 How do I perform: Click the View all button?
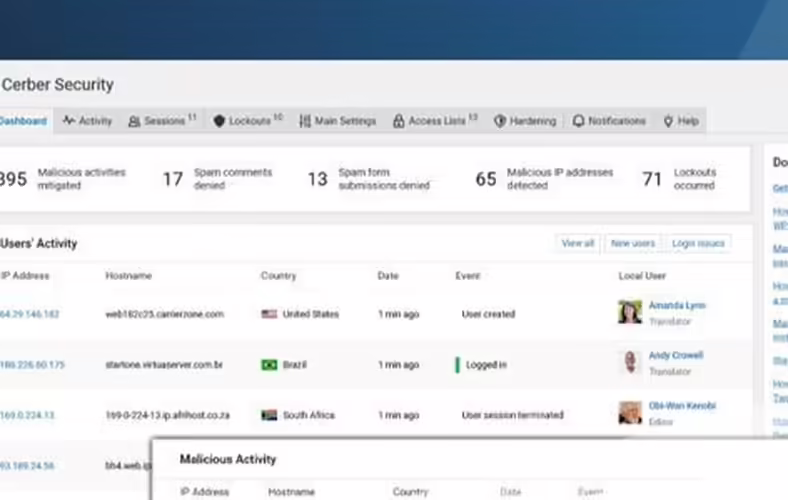pos(577,244)
